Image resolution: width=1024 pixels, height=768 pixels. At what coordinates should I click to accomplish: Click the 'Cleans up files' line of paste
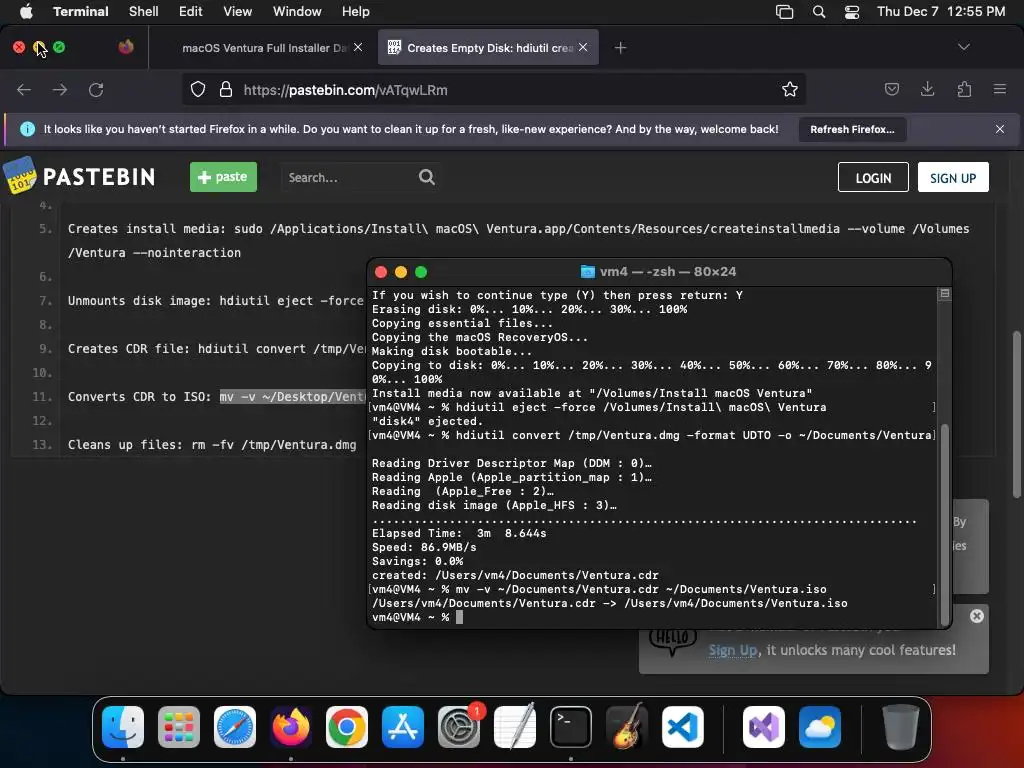point(212,445)
